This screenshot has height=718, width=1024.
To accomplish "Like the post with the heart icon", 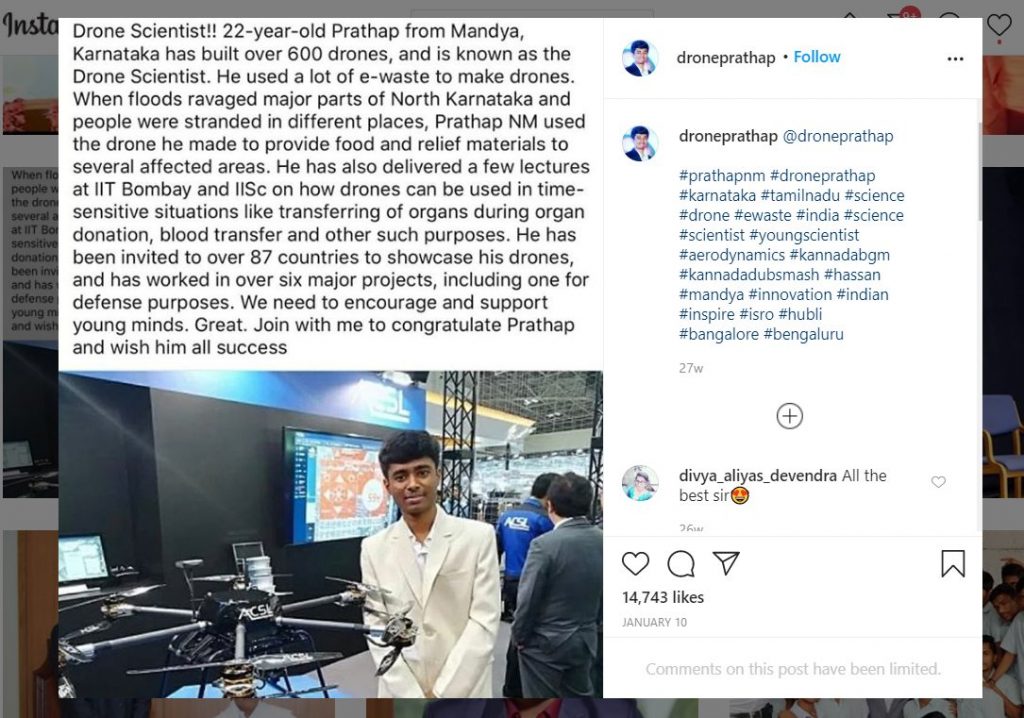I will [635, 564].
